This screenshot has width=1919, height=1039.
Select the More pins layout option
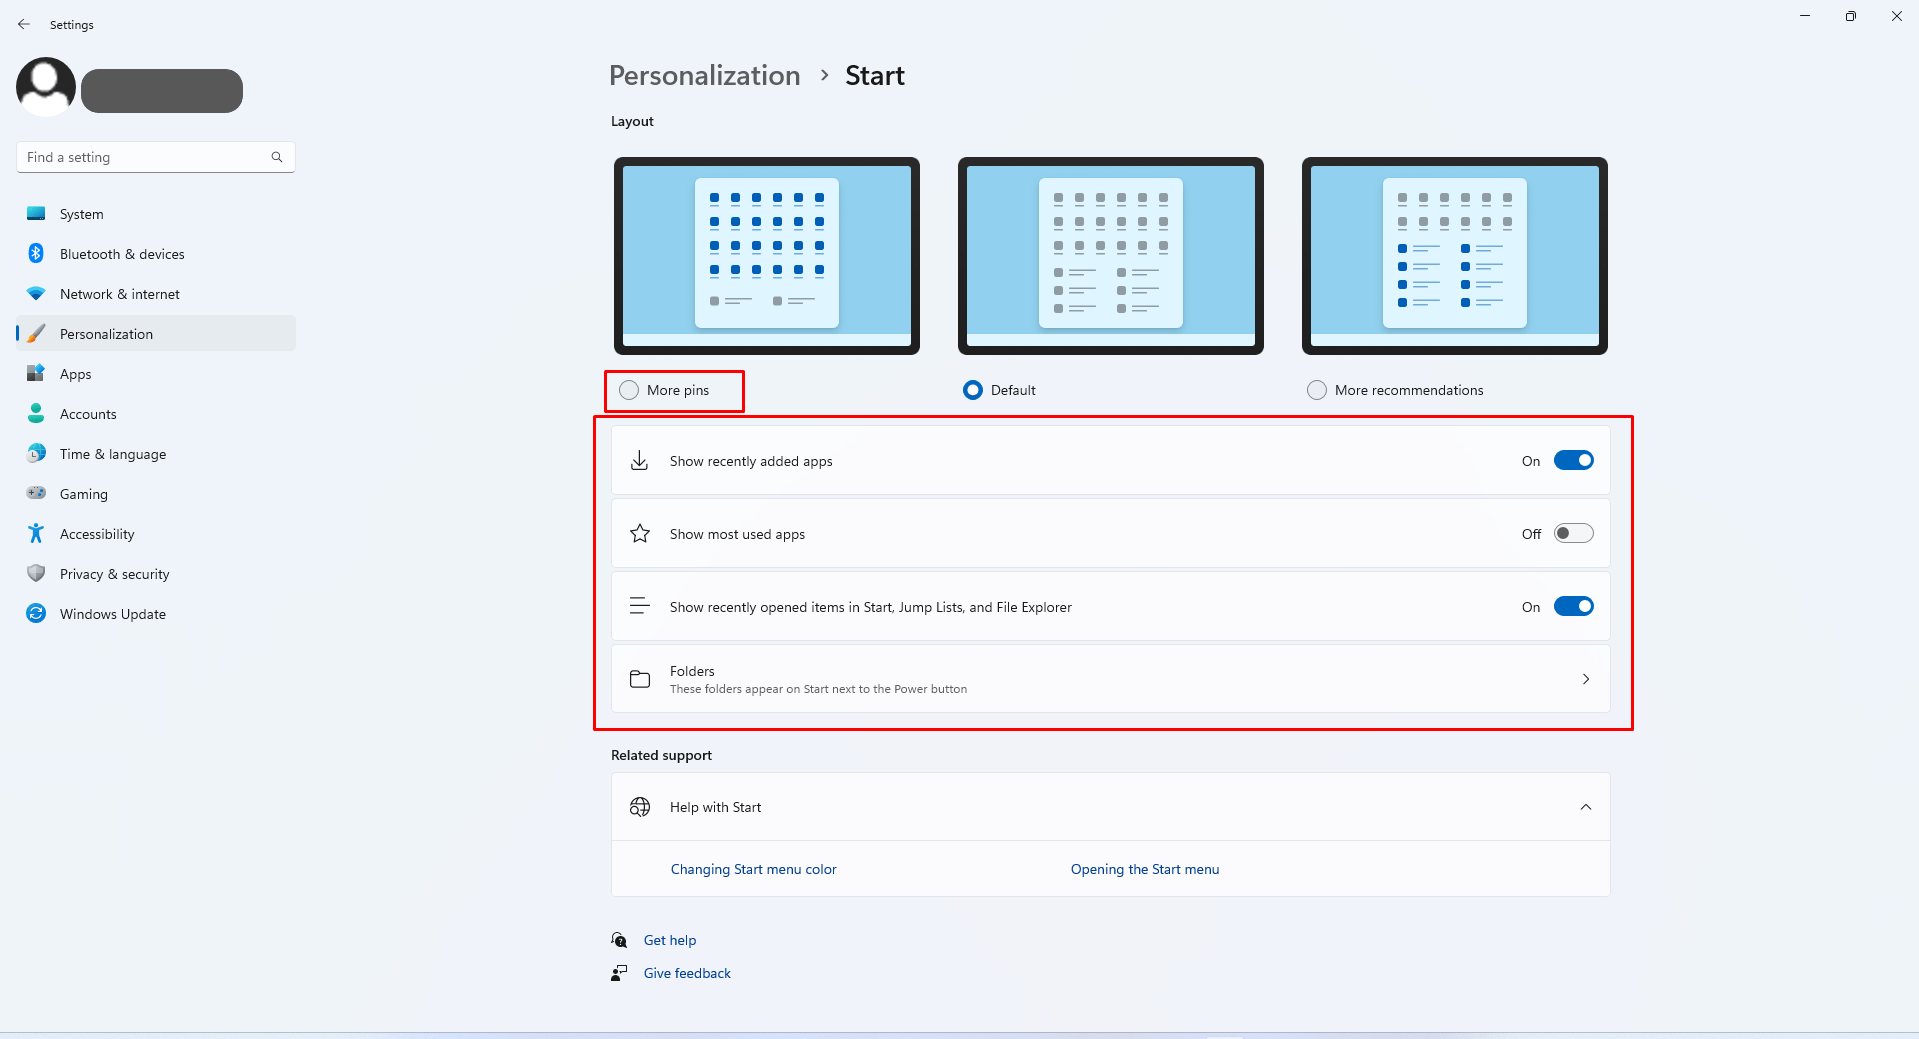[x=629, y=390]
